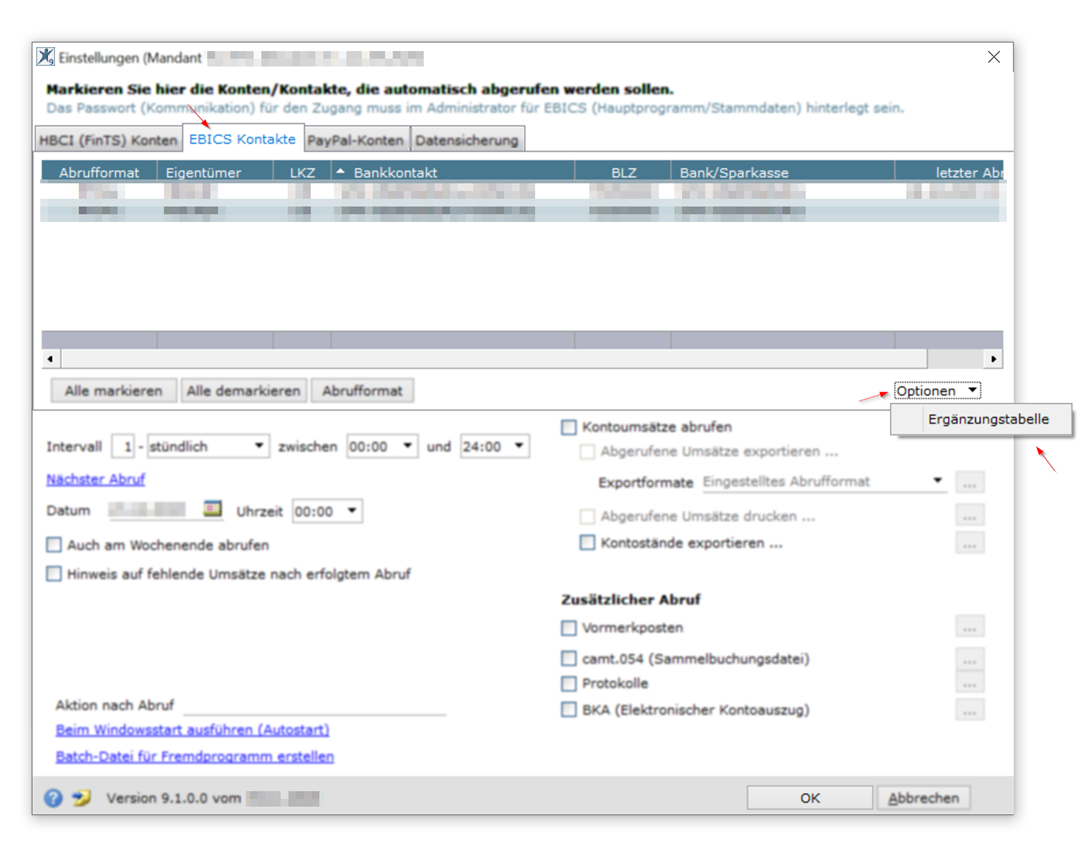1088x860 pixels.
Task: Tick the Vormerkposten checkbox
Action: coord(569,628)
